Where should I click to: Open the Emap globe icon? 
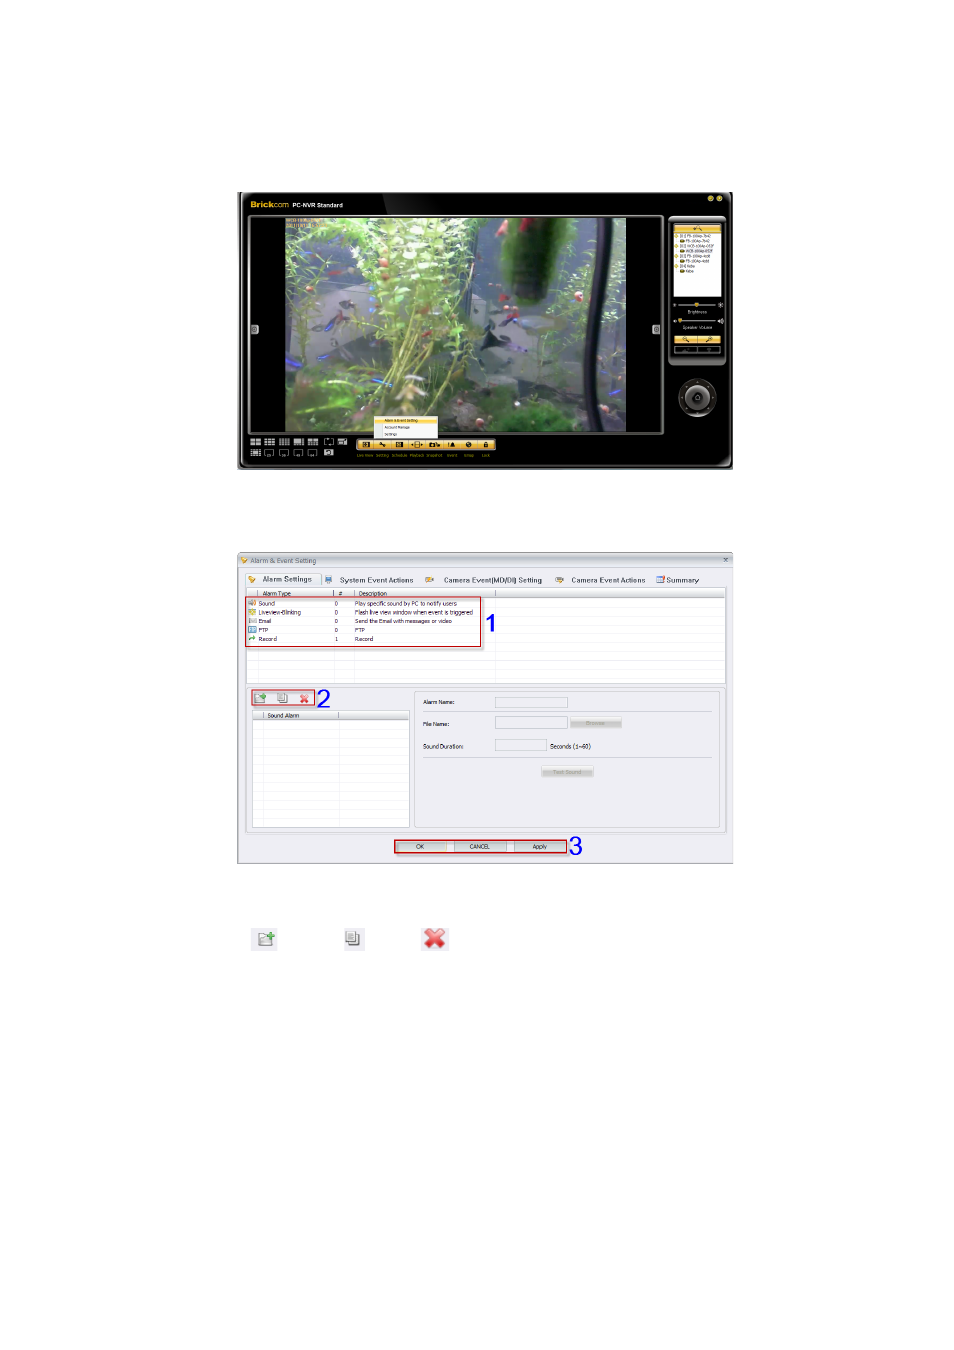point(469,445)
